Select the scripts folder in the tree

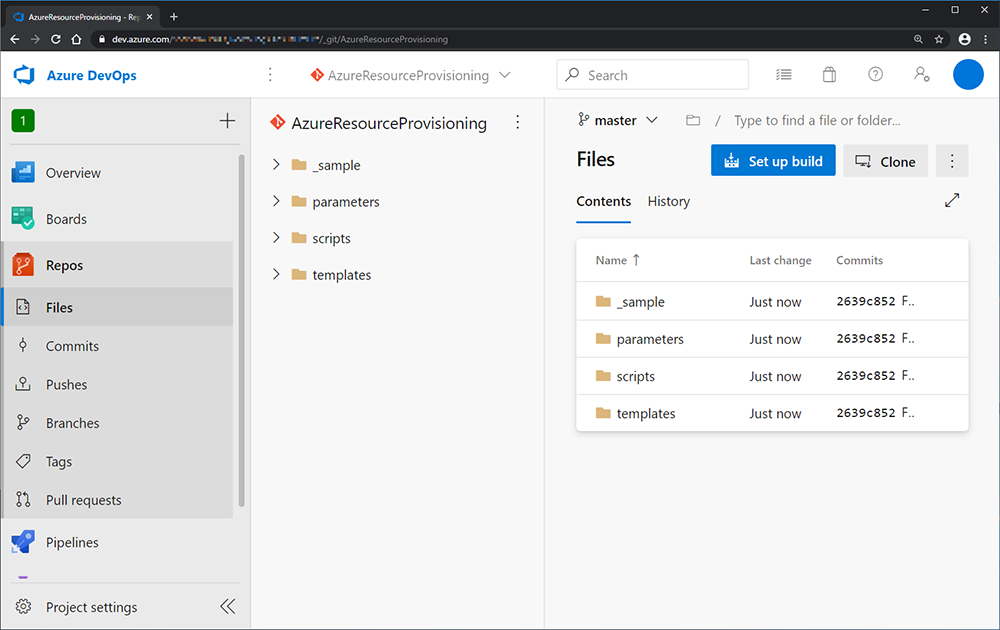click(x=331, y=238)
